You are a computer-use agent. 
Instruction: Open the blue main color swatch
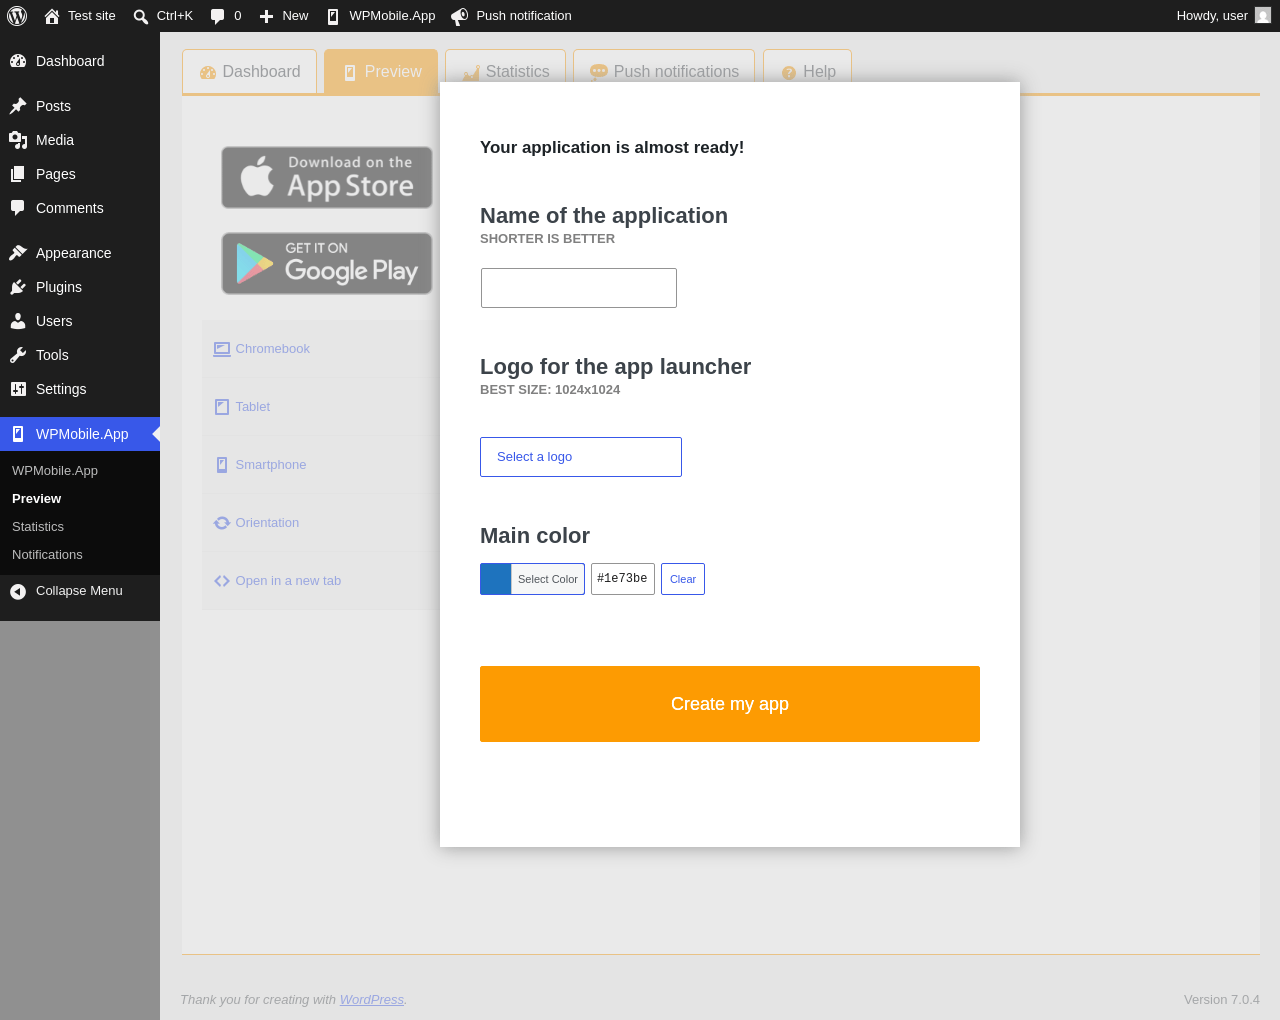[496, 579]
